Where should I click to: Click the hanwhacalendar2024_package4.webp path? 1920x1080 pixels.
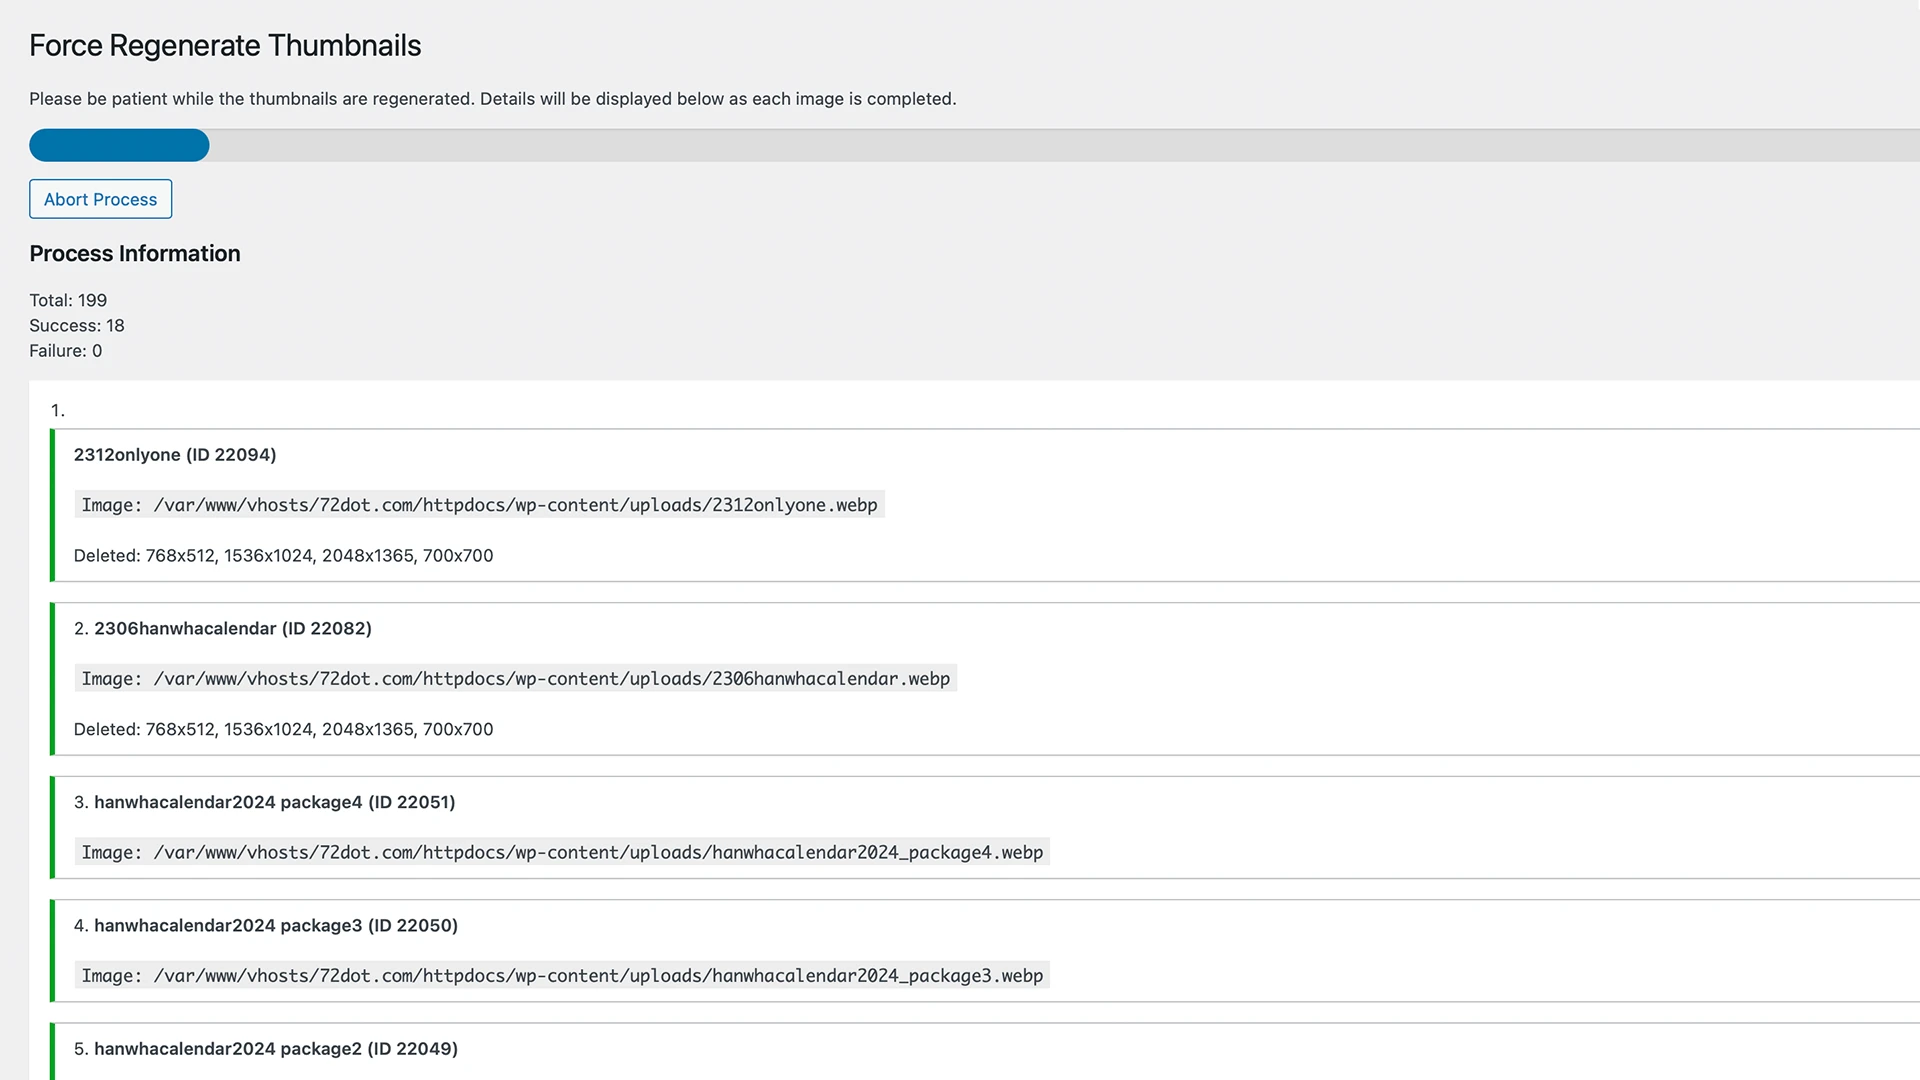click(562, 853)
